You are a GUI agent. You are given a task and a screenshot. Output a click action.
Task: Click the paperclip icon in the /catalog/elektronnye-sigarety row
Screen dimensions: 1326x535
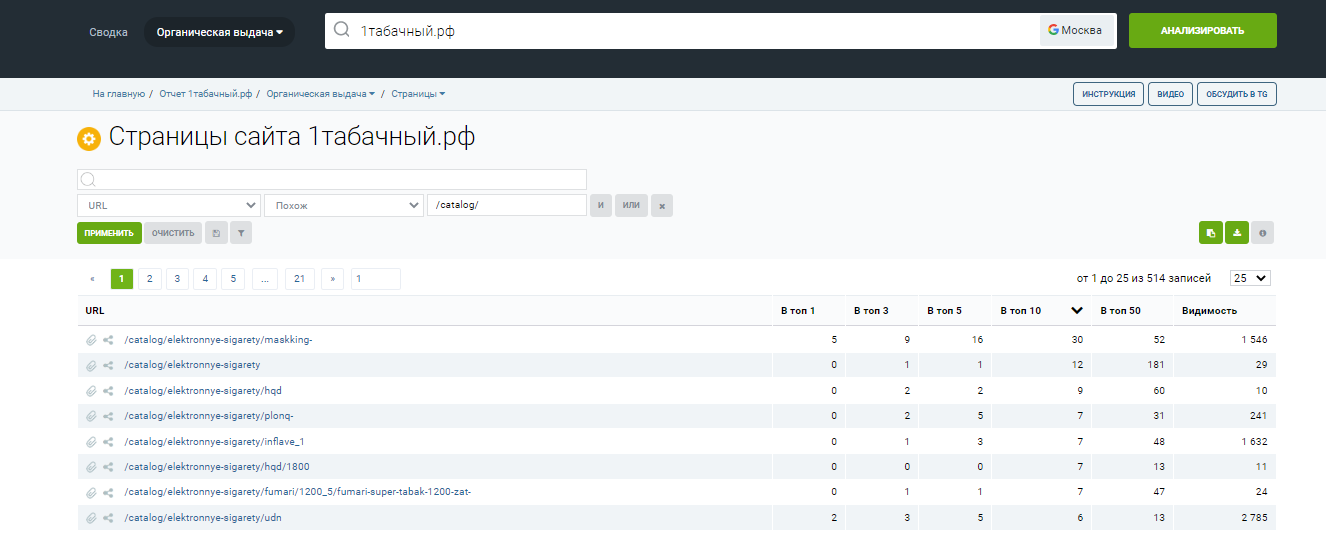pos(91,365)
